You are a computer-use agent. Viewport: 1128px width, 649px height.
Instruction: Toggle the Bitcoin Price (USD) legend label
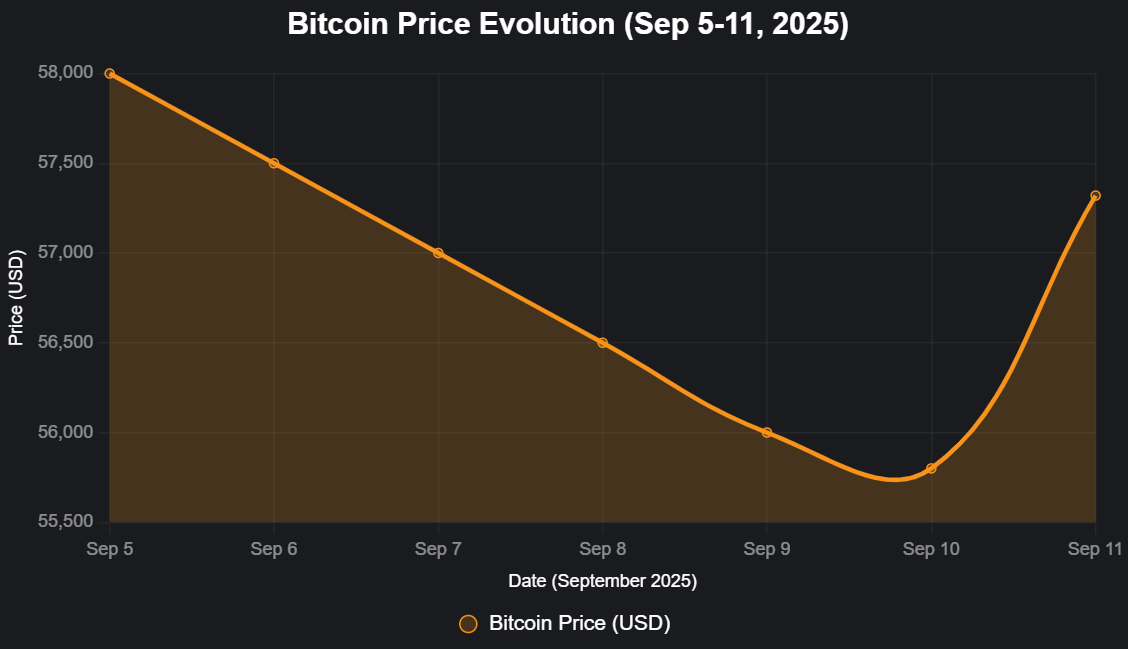pyautogui.click(x=579, y=623)
